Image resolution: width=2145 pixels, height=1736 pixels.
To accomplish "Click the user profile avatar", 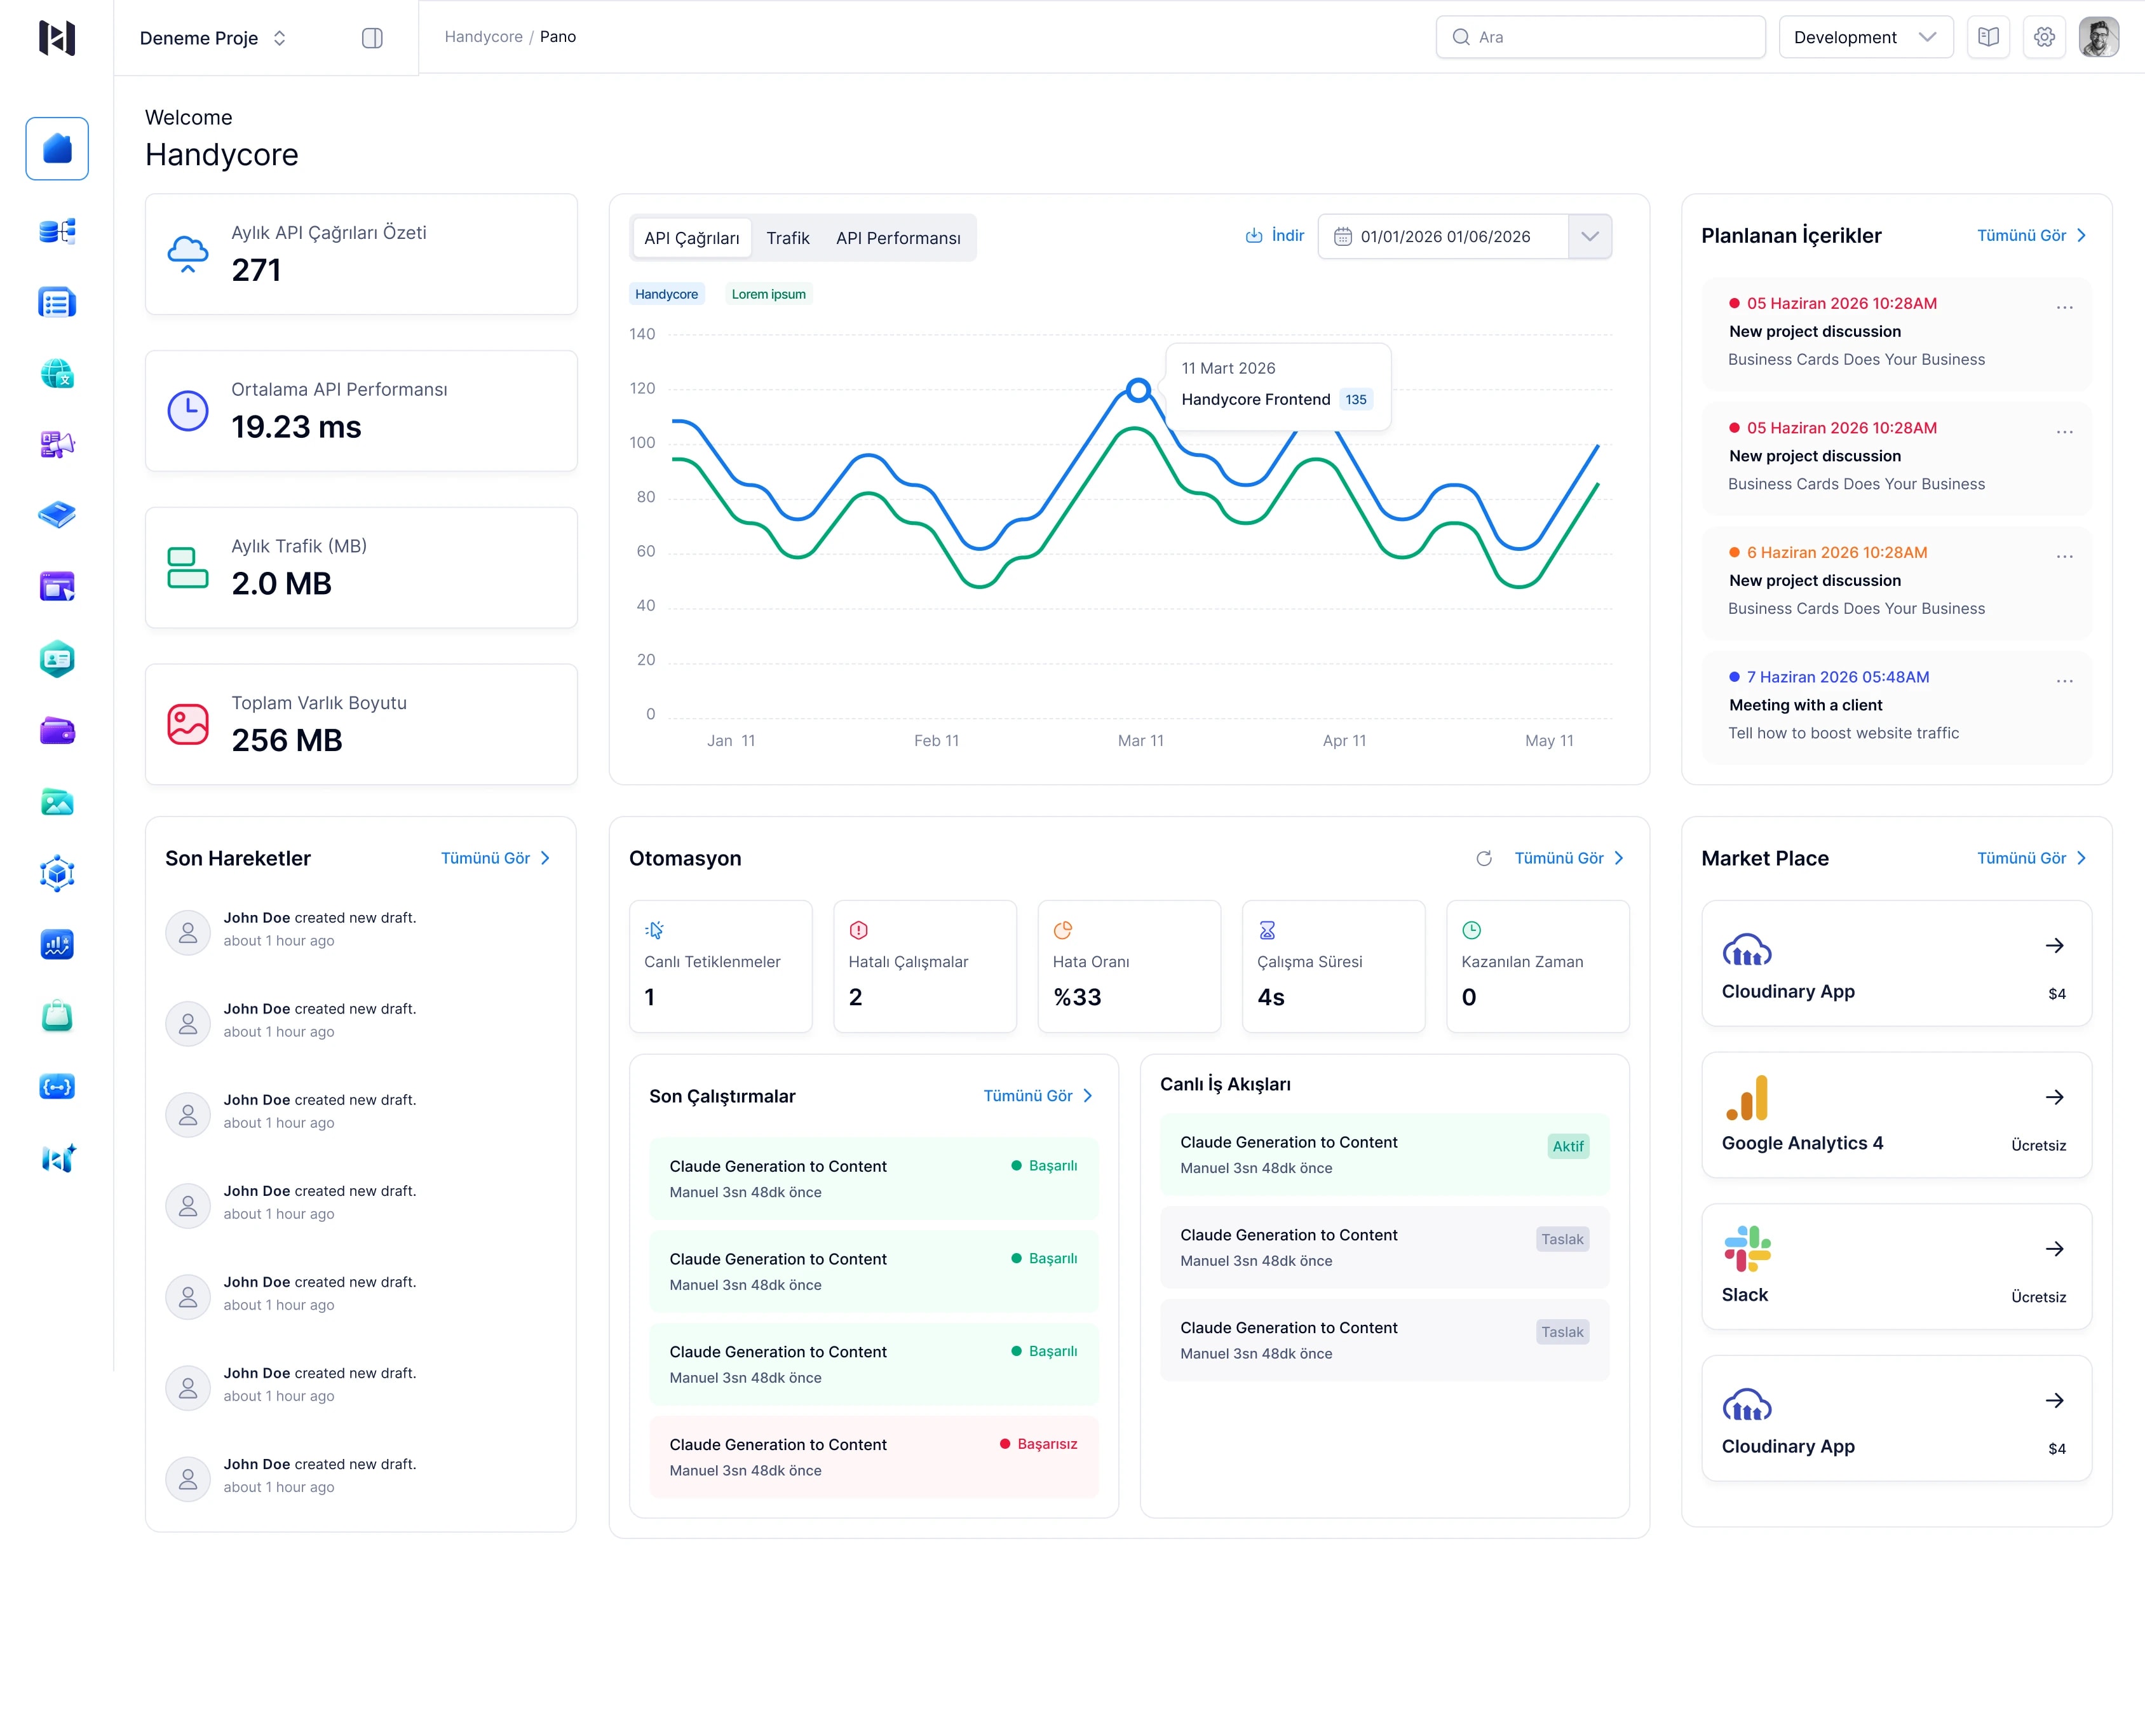I will click(x=2099, y=37).
